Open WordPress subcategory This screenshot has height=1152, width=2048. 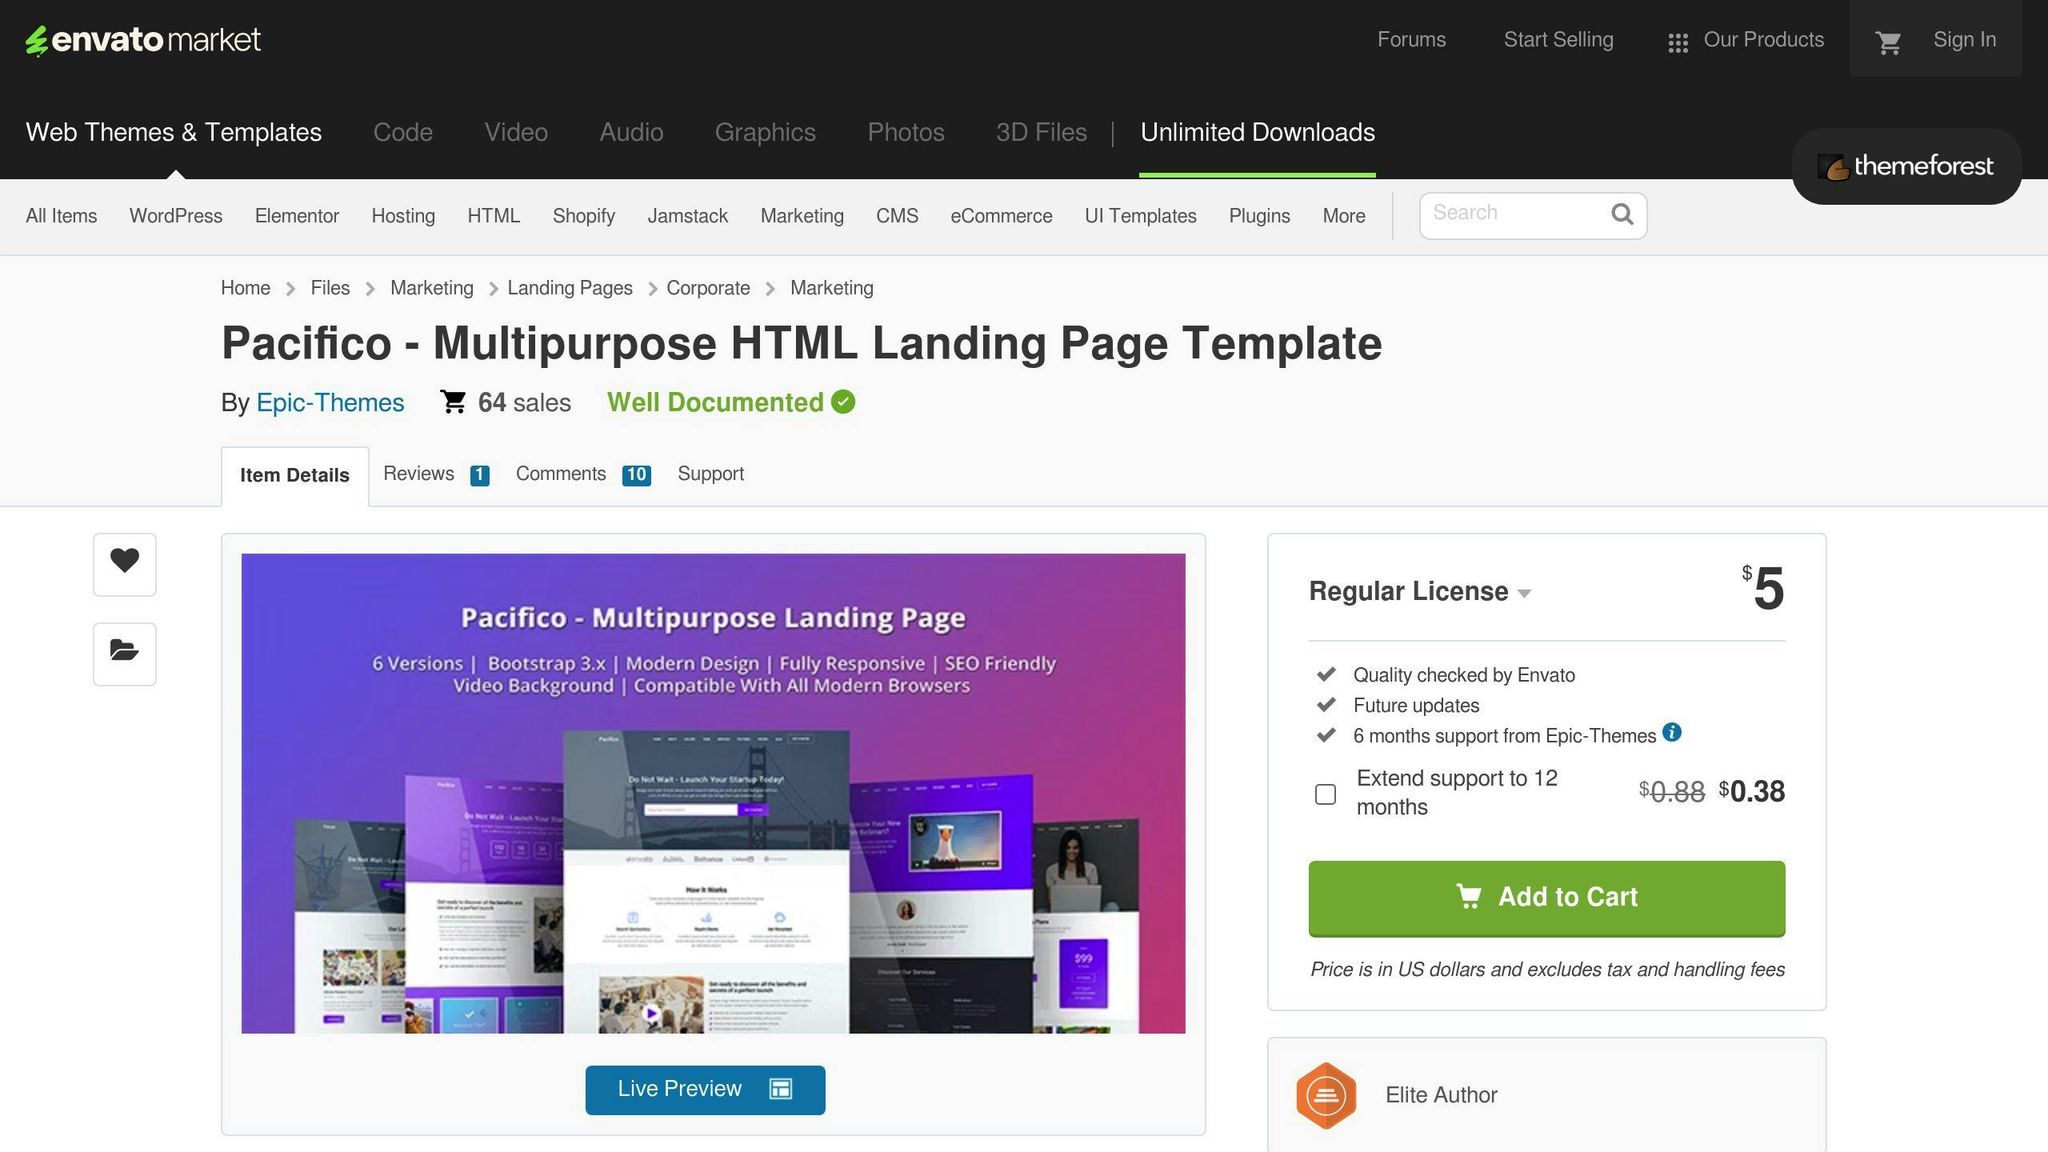[176, 216]
